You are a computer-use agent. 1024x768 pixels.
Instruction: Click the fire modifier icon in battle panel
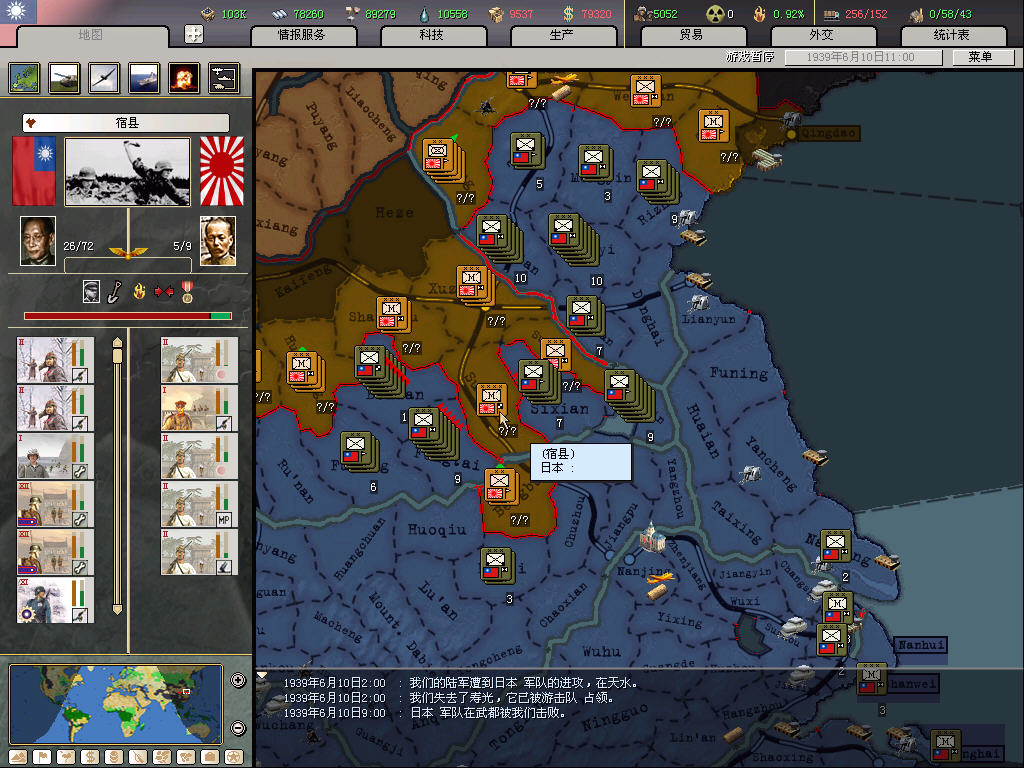point(139,291)
